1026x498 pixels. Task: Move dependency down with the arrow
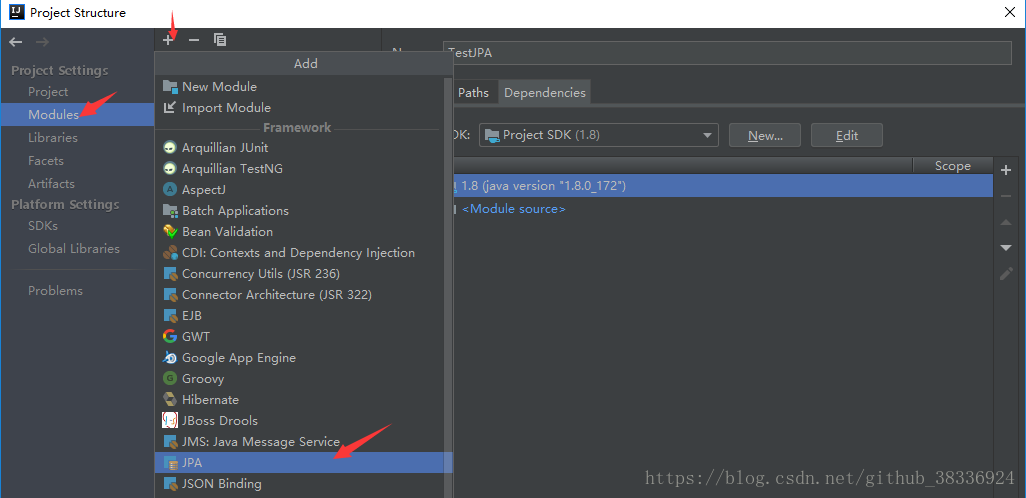click(x=1006, y=247)
